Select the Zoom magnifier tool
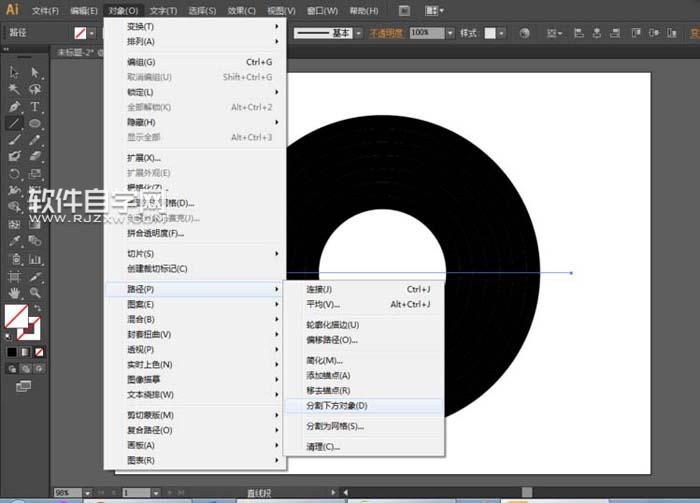 35,293
